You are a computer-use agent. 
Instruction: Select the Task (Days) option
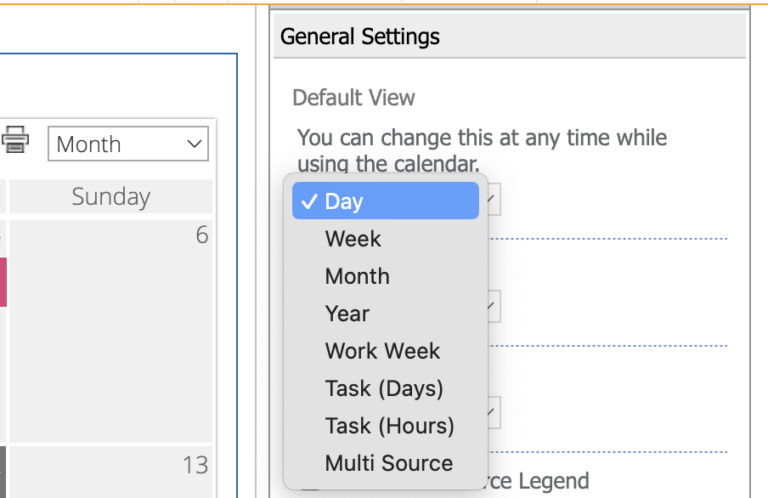click(x=385, y=388)
